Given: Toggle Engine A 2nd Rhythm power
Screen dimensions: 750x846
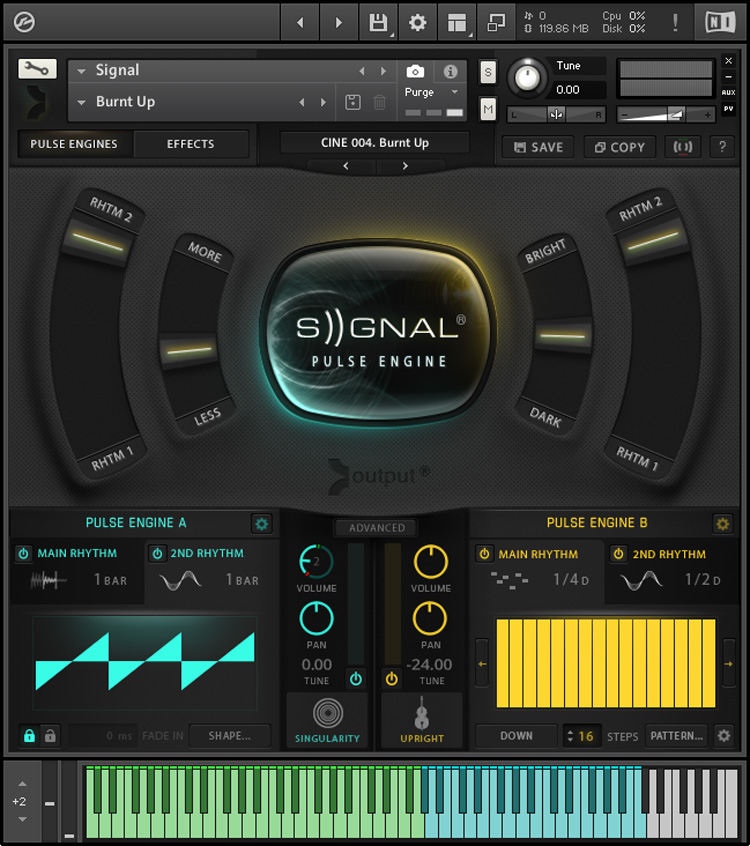Looking at the screenshot, I should pos(157,554).
